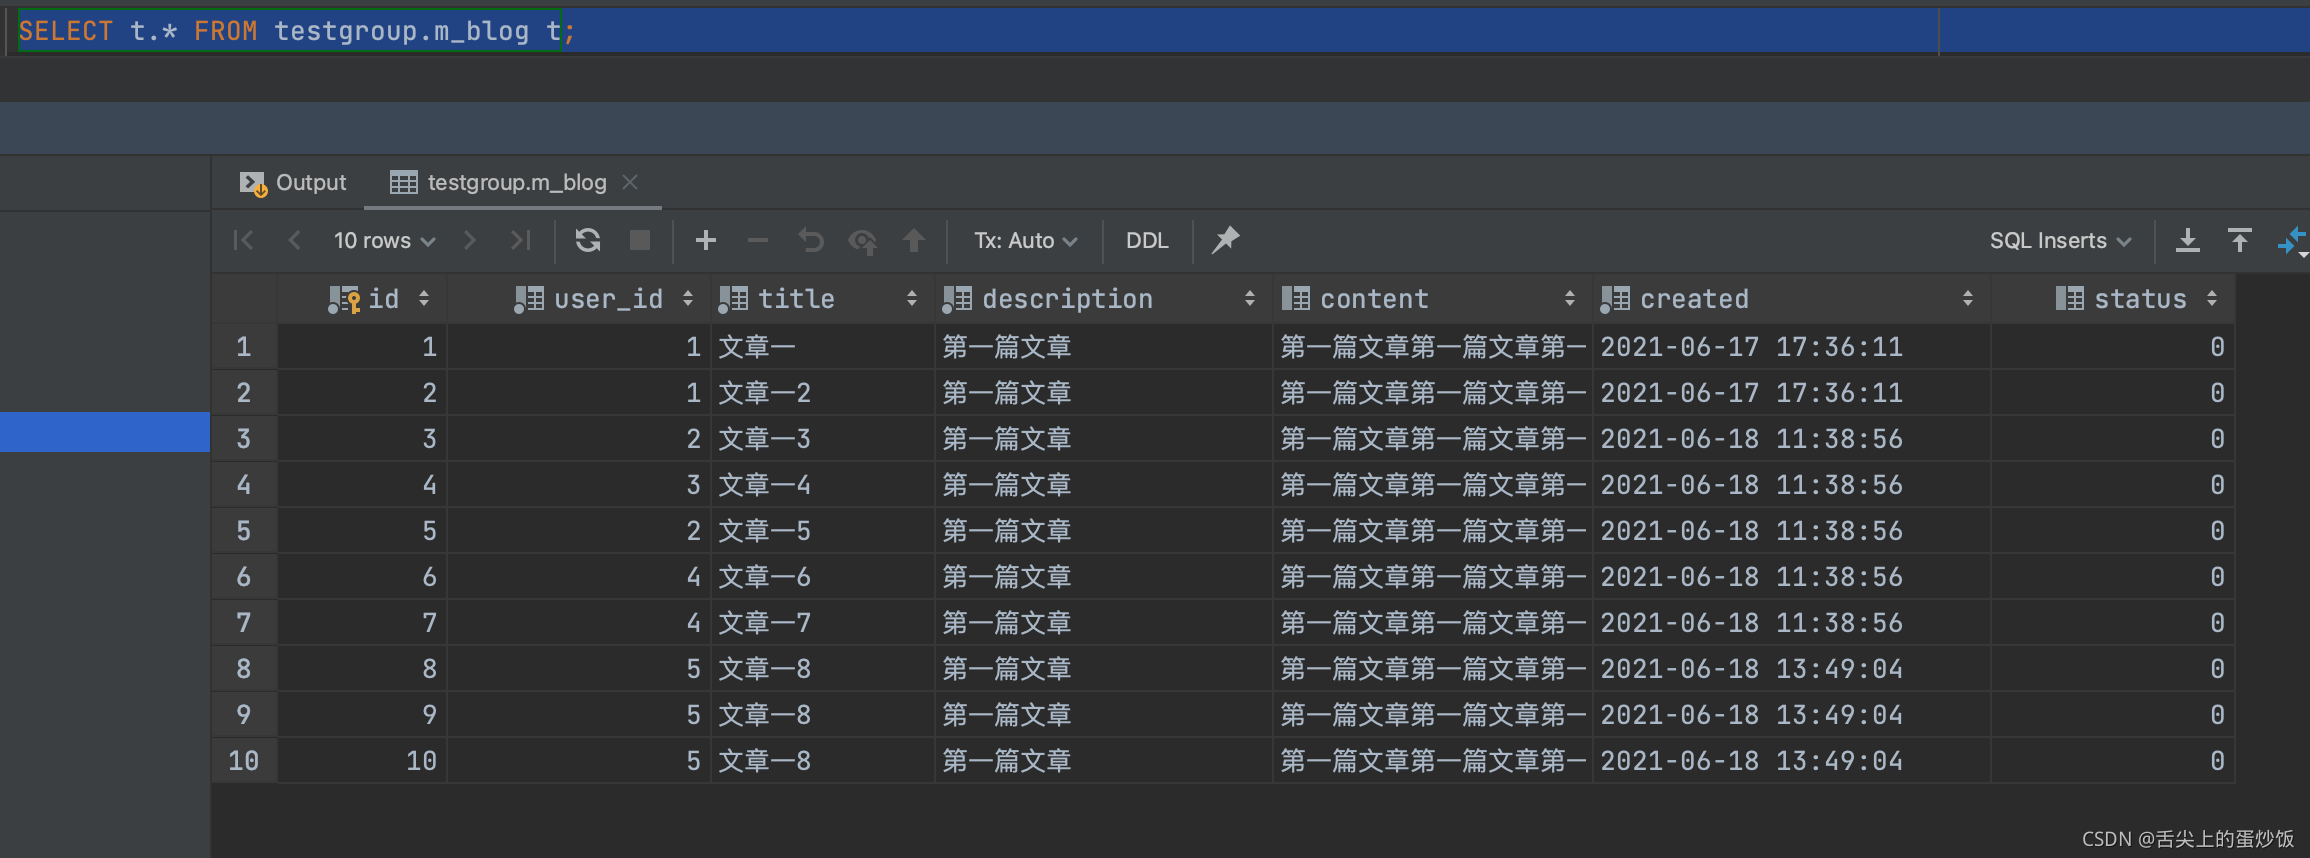
Task: Click description cell in row 6
Action: coord(1104,577)
